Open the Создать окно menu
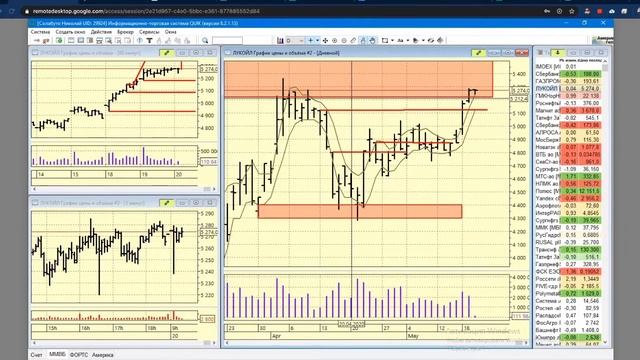640x360 pixels. point(70,32)
